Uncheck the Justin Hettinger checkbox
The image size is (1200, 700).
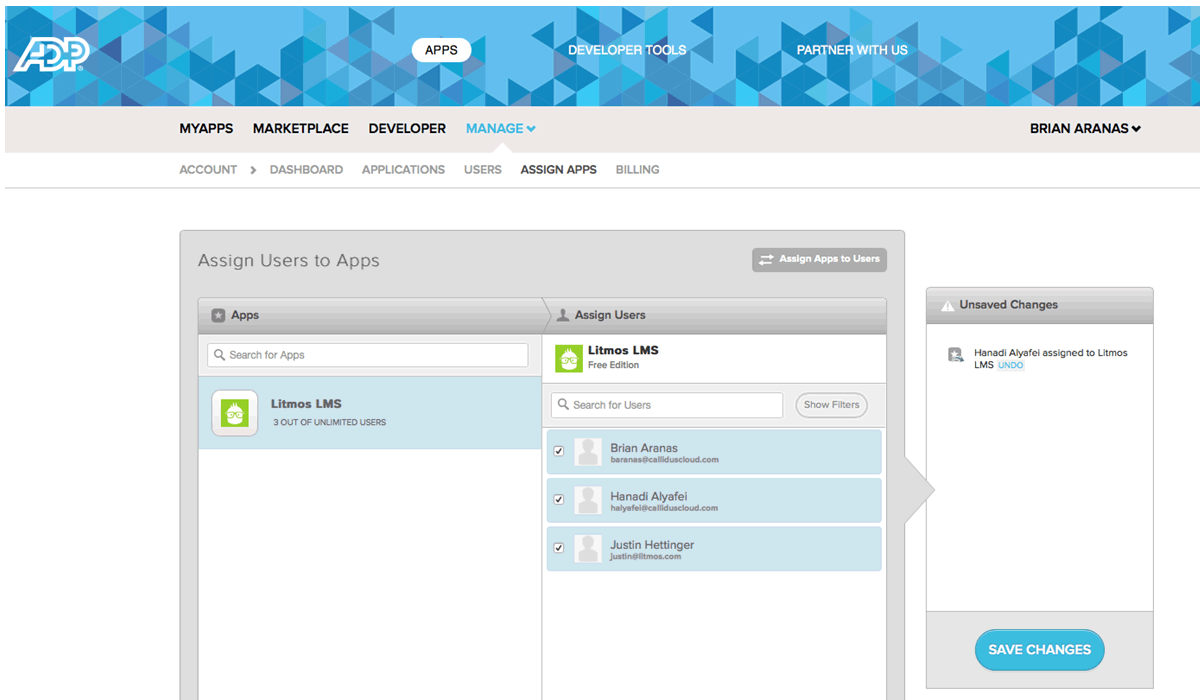click(x=559, y=548)
